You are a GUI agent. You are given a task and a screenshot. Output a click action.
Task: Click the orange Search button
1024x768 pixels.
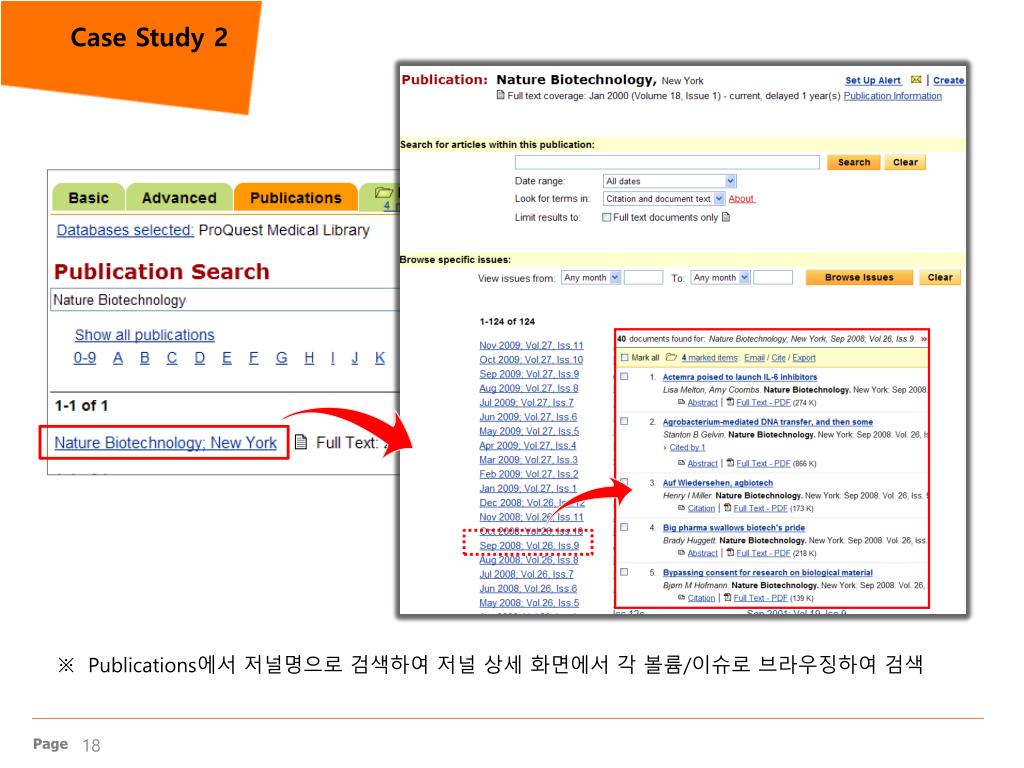(x=854, y=162)
